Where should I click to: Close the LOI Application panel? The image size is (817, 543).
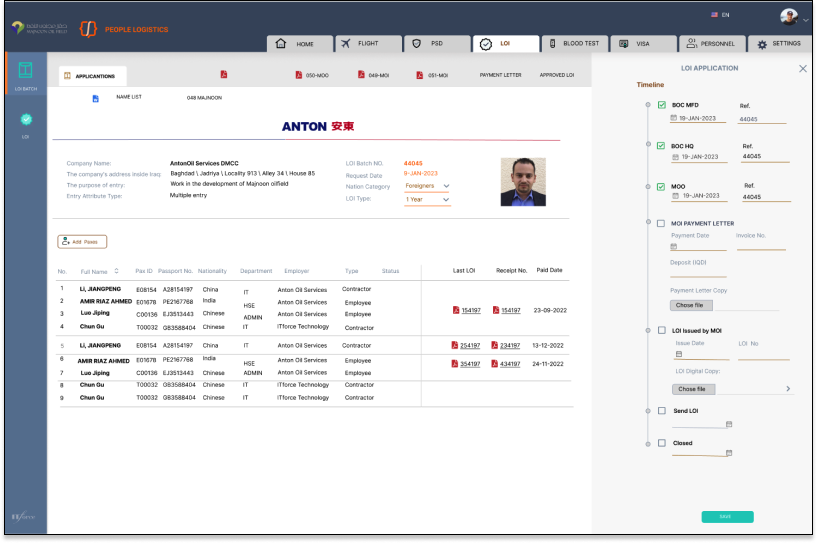tap(802, 68)
